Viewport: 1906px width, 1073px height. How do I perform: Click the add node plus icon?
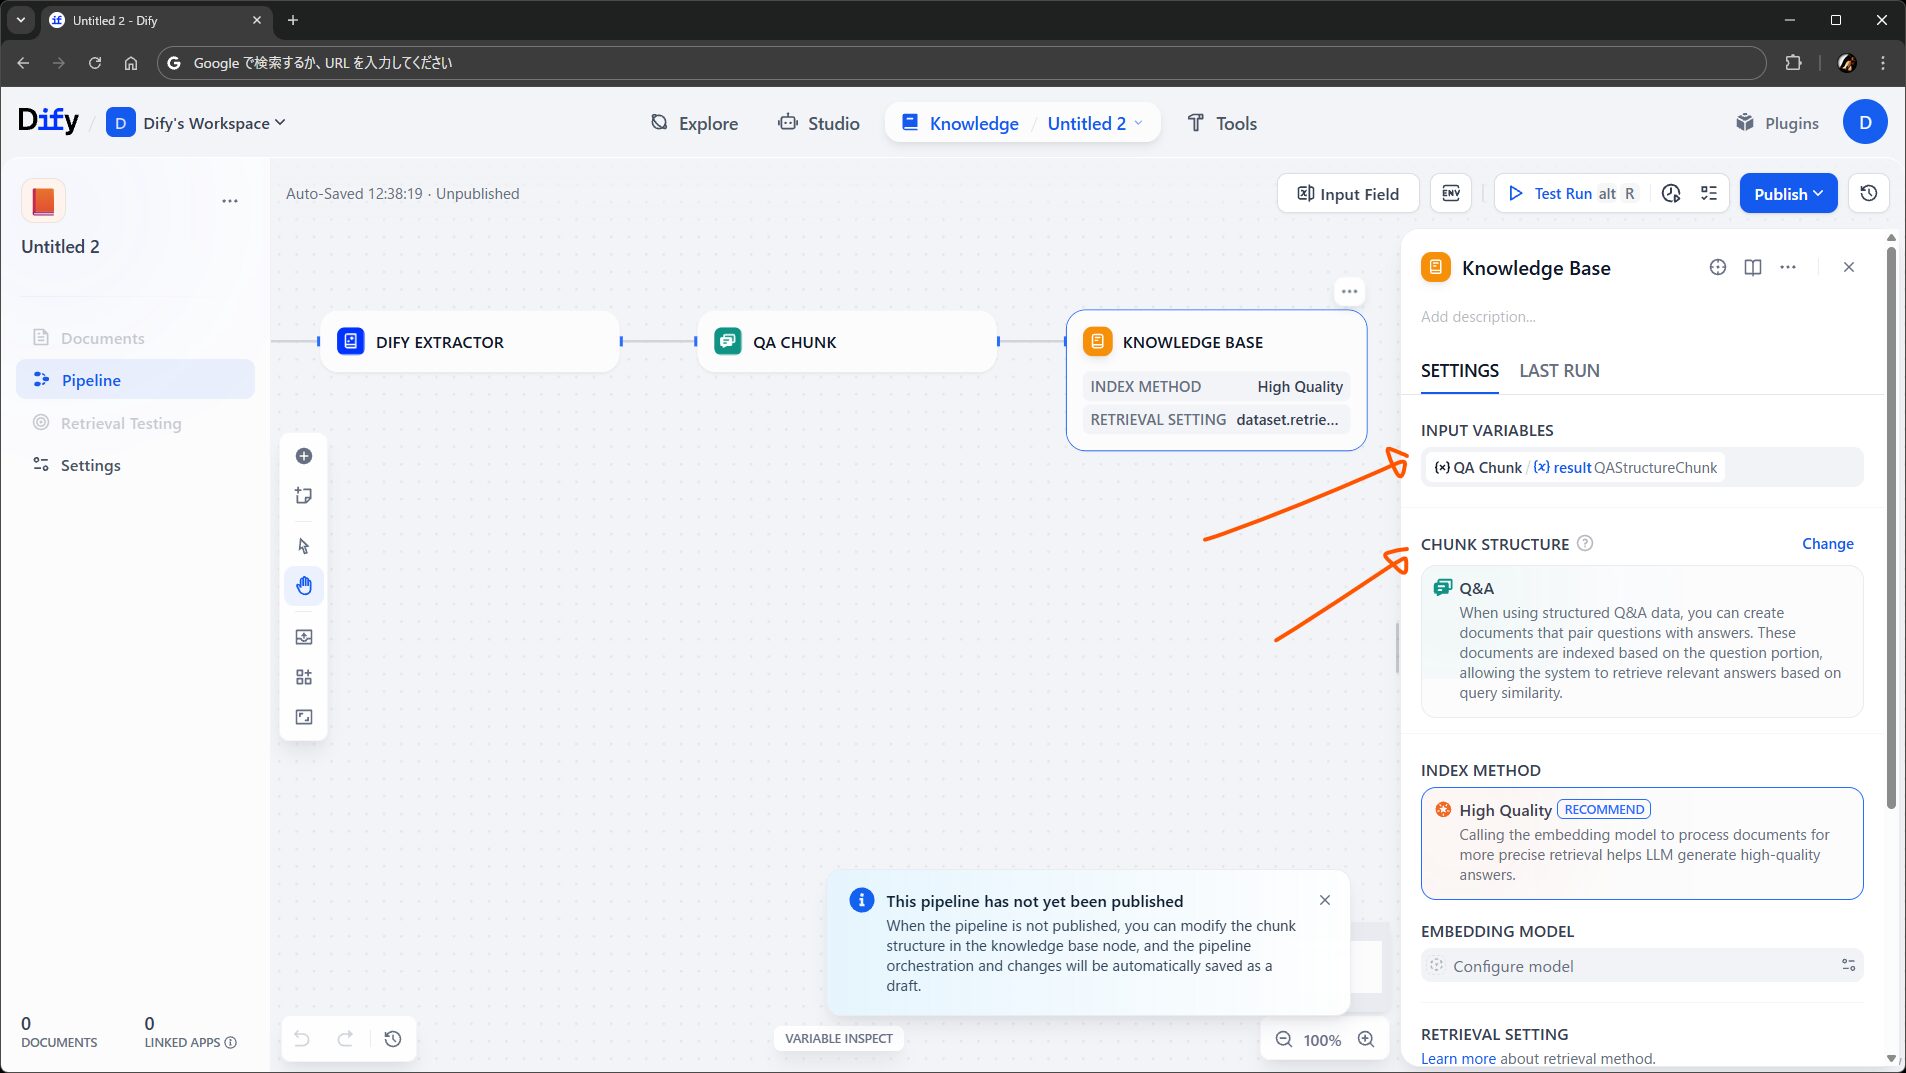(x=304, y=456)
